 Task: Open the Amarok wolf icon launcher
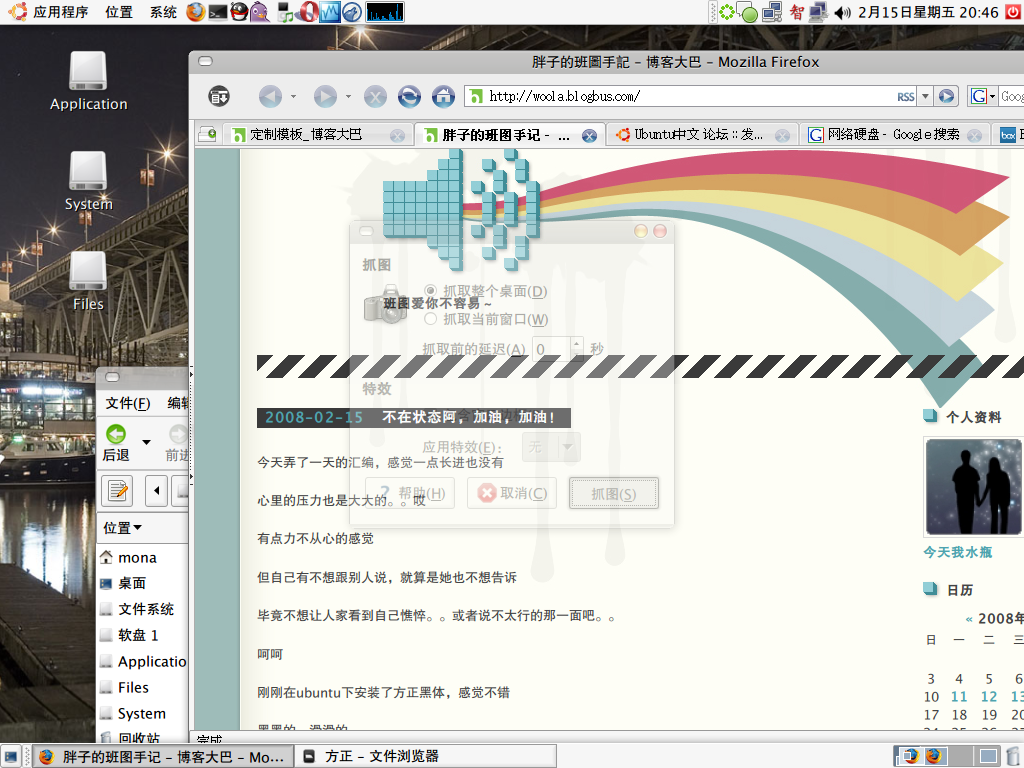click(x=352, y=12)
